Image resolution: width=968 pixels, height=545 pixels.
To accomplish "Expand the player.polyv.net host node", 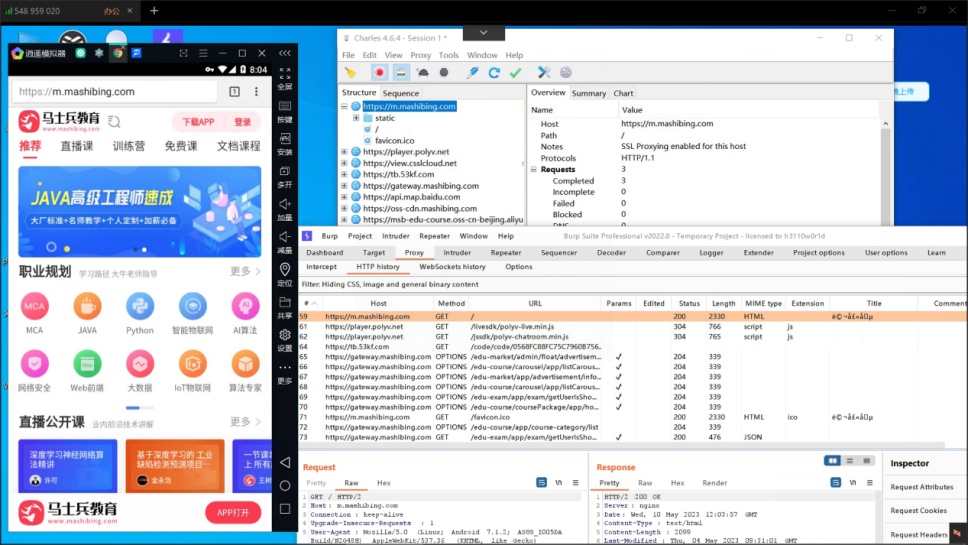I will coord(344,152).
